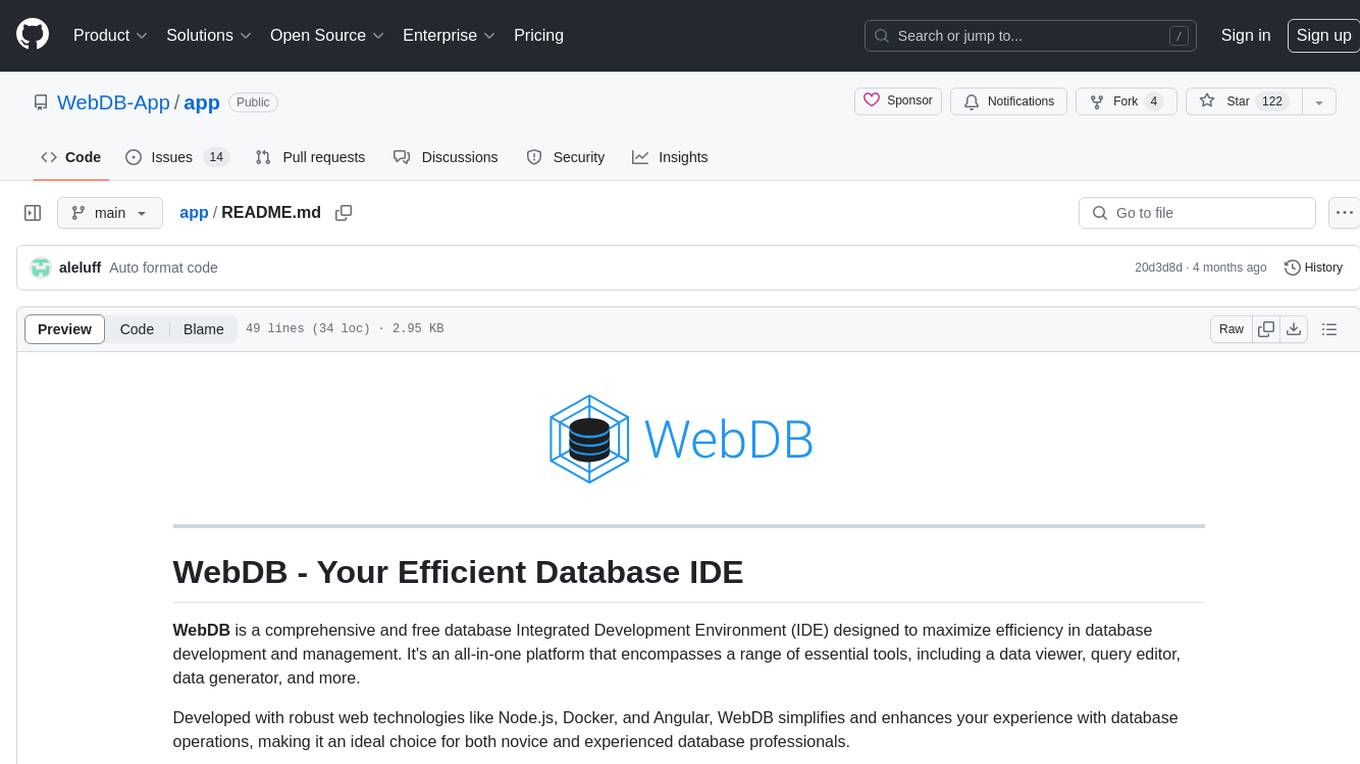Open commit 20d3d8d
Screen dimensions: 1360x764
[x=1158, y=268]
